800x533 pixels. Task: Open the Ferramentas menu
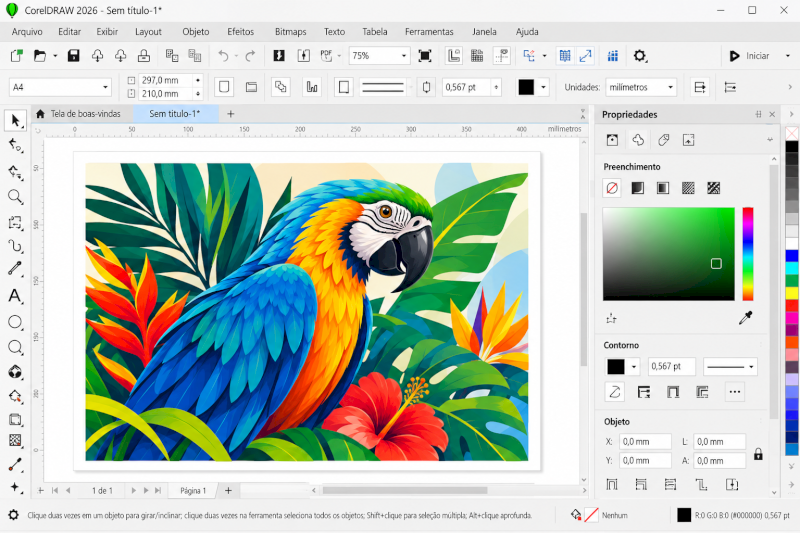(x=429, y=32)
